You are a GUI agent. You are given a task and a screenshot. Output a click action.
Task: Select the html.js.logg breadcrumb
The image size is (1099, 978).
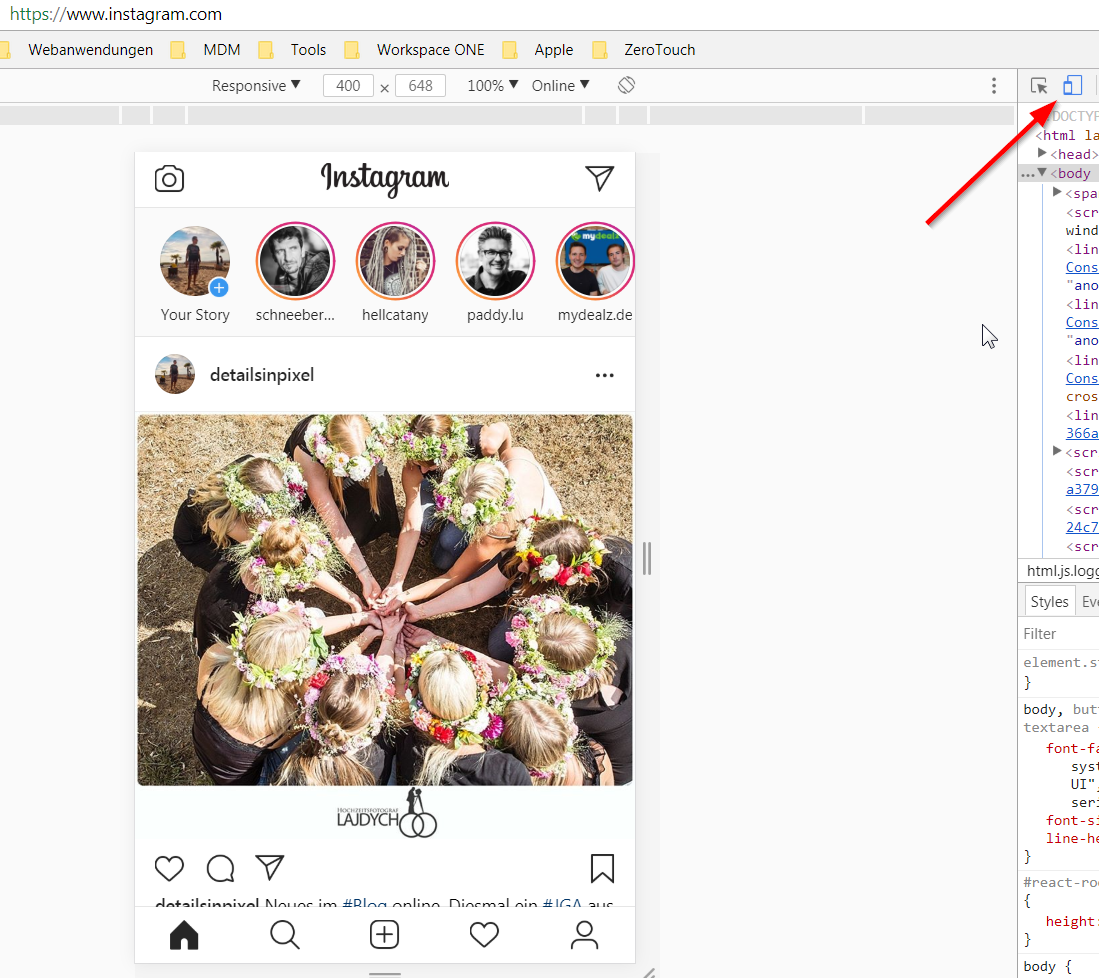point(1062,571)
